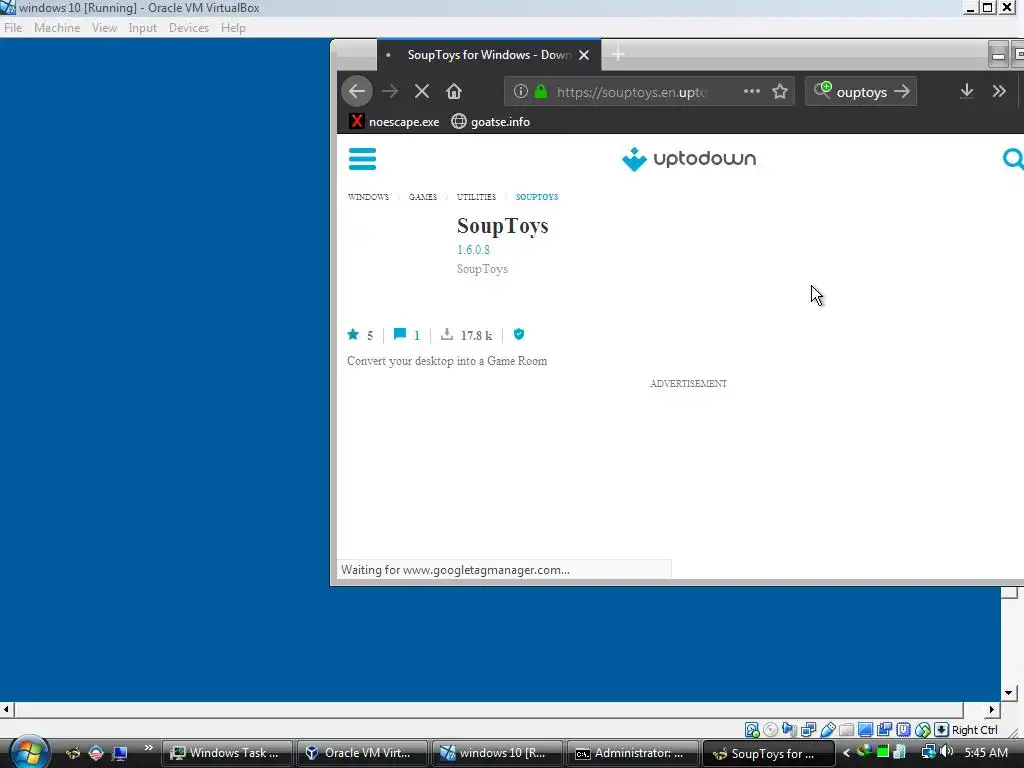Switch to Windows Task Manager in taskbar

click(226, 753)
